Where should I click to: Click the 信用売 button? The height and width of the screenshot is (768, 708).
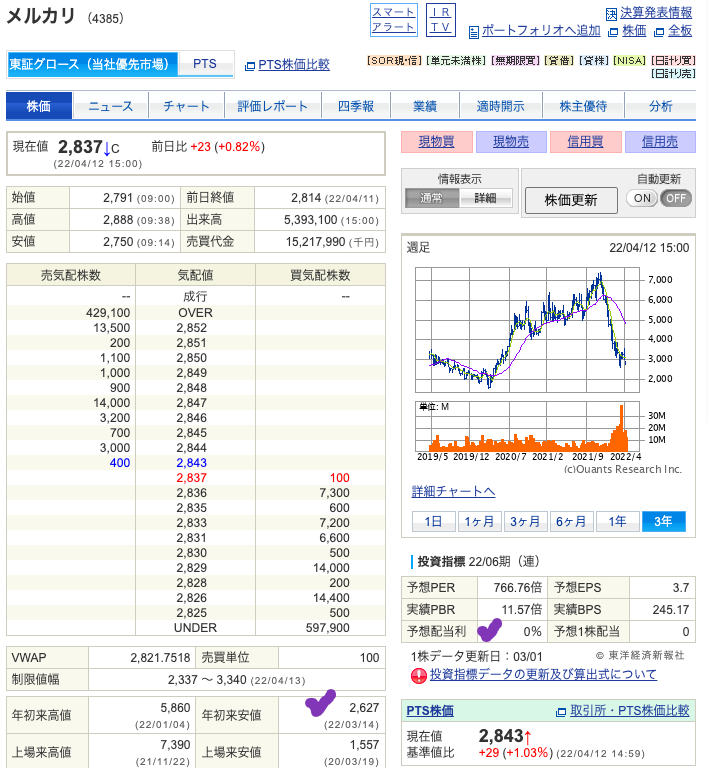click(660, 142)
